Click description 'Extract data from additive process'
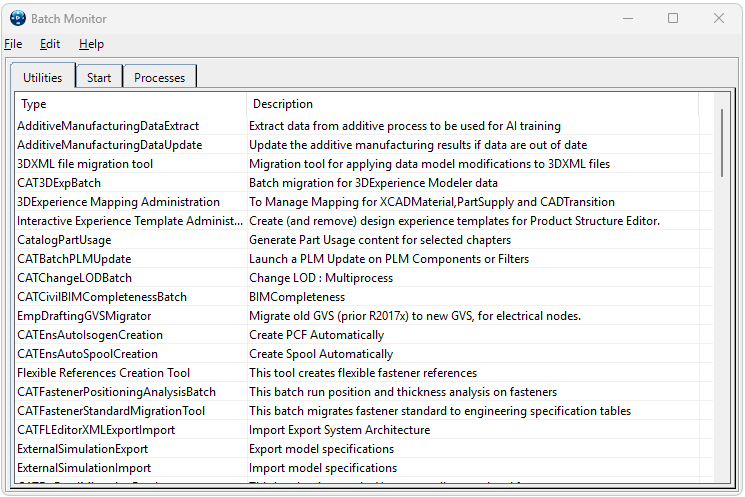This screenshot has width=745, height=497. [405, 126]
